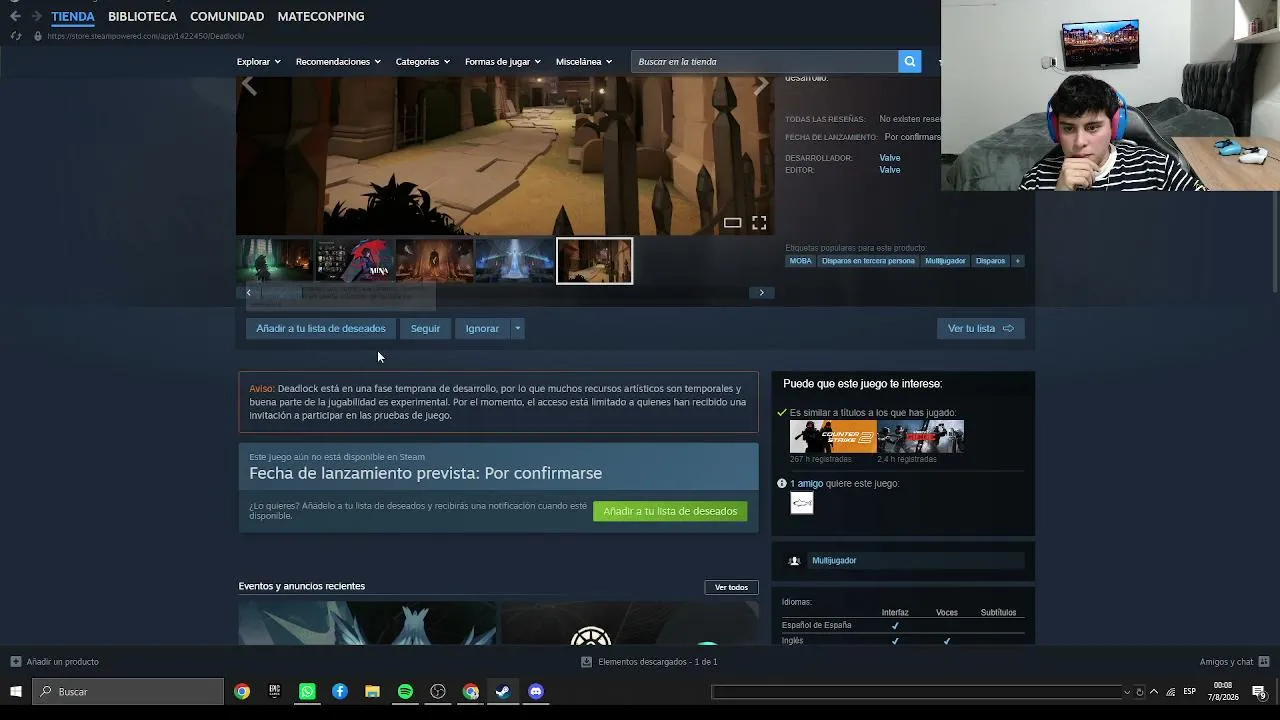Expand the Recomendaciones dropdown menu

(338, 62)
